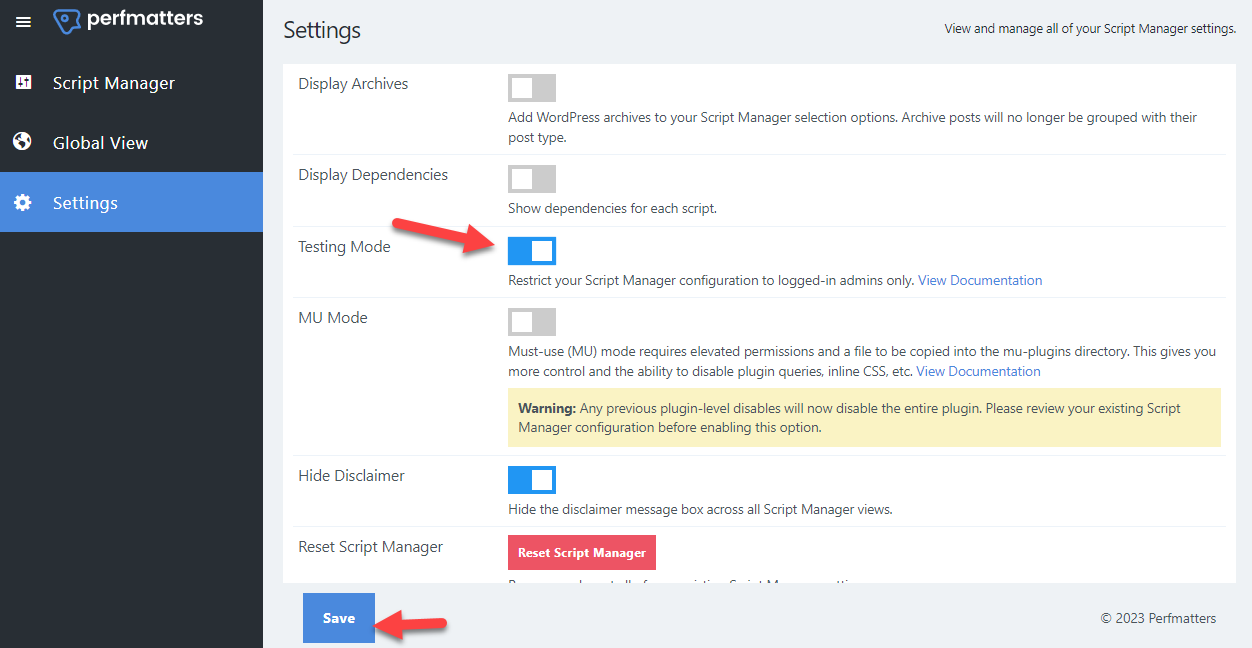Enable the MU Mode toggle
1252x648 pixels.
click(531, 322)
